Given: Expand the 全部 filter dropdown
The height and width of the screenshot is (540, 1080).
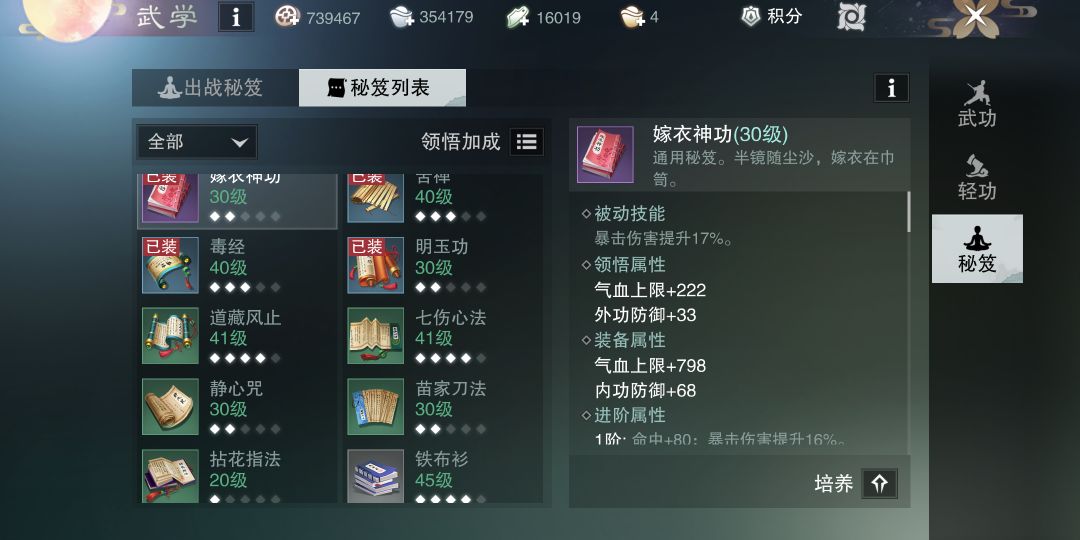Looking at the screenshot, I should (197, 142).
